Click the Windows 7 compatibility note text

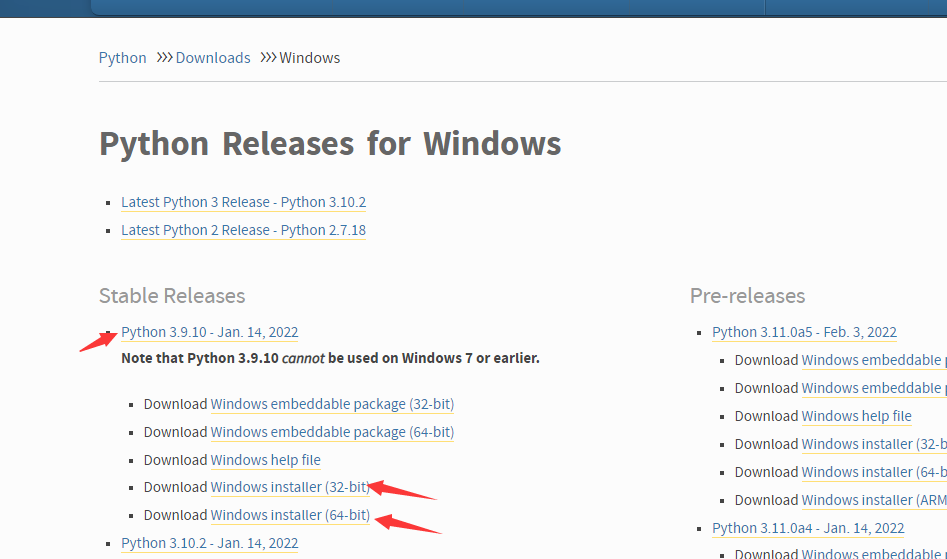point(330,358)
